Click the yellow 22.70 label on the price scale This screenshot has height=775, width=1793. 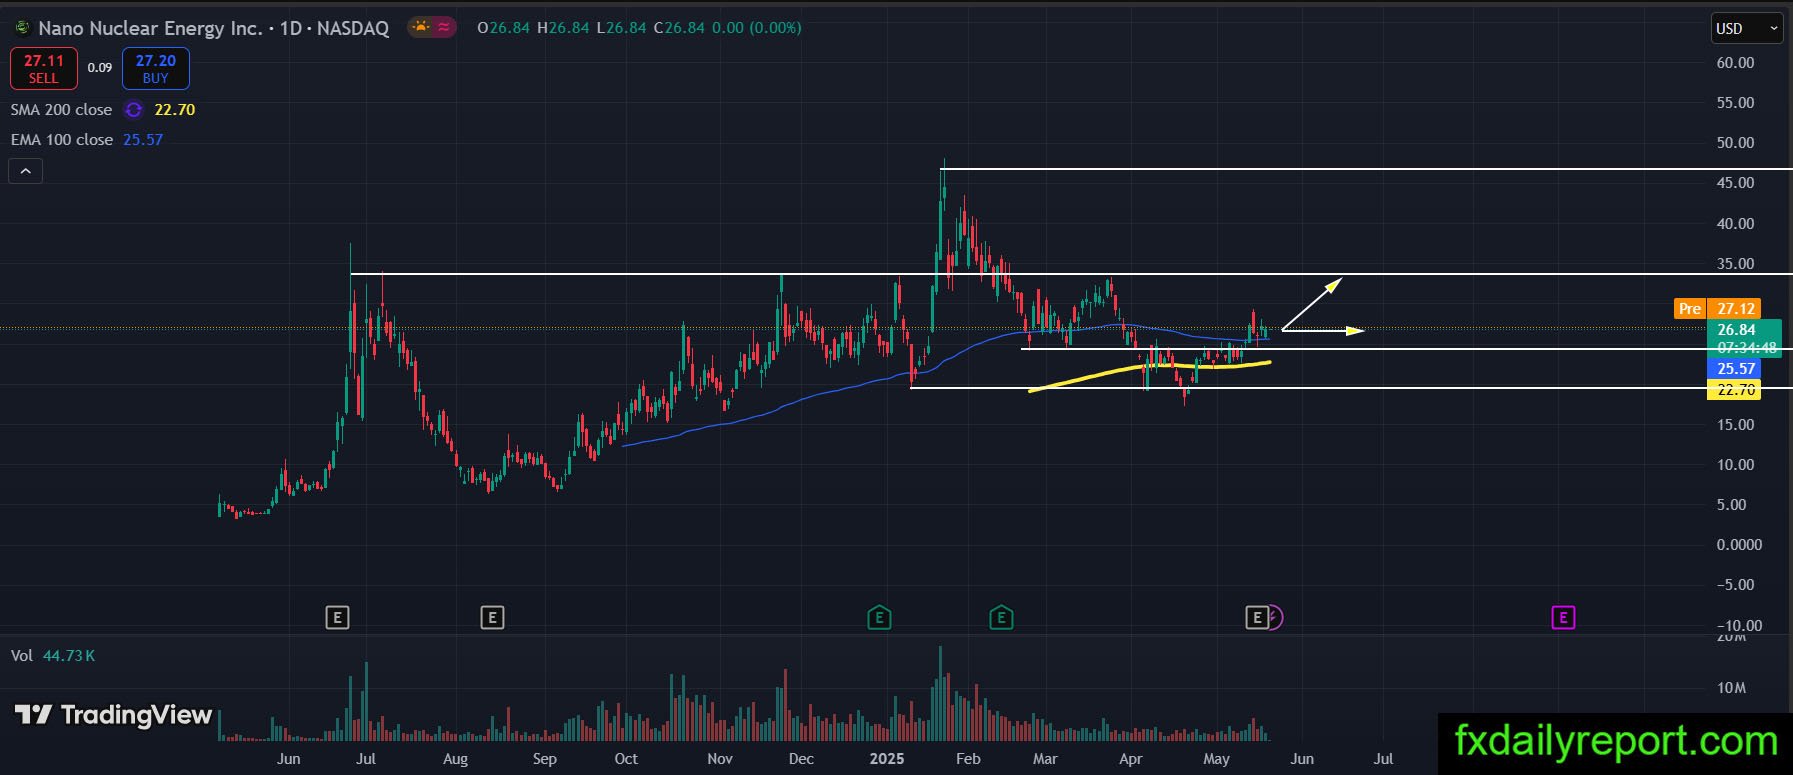[x=1734, y=390]
